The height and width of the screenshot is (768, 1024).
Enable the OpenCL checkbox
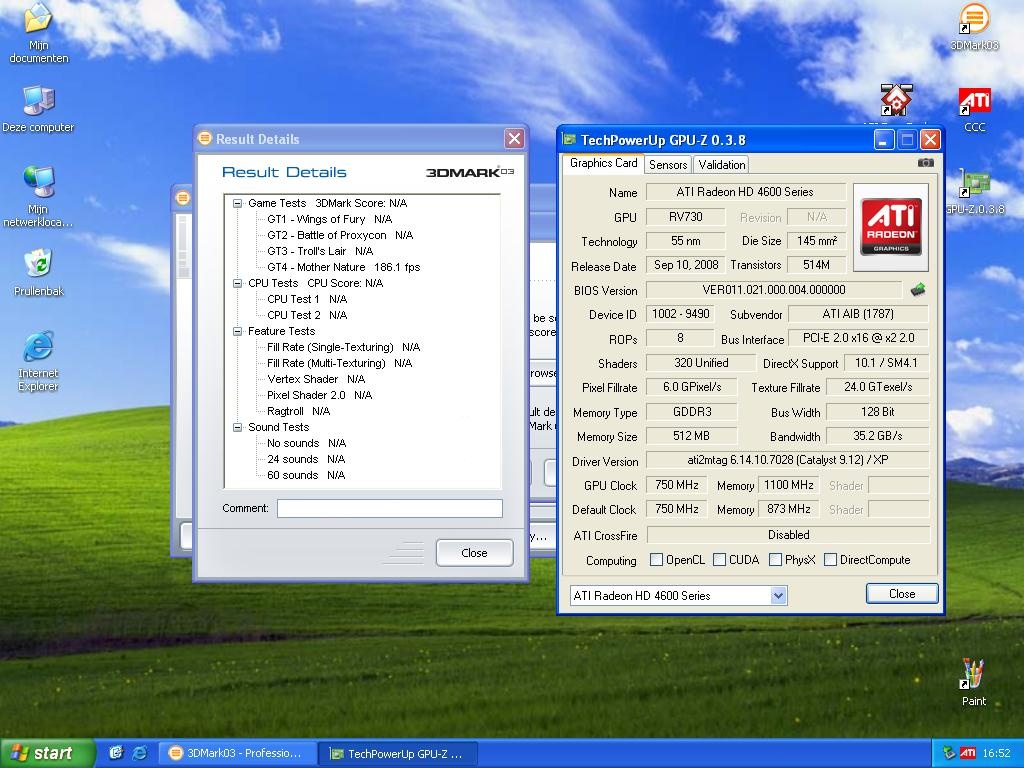(657, 560)
